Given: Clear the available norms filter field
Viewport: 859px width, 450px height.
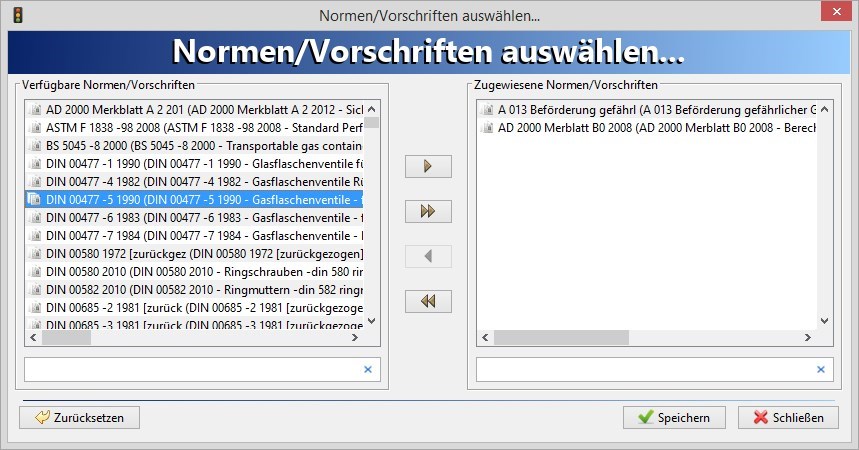Looking at the screenshot, I should 368,369.
